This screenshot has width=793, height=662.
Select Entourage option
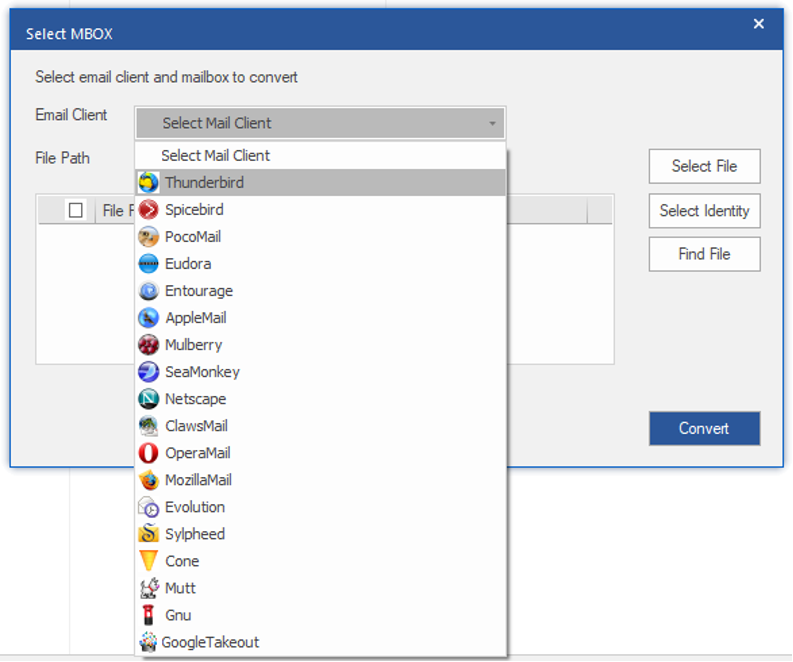(320, 291)
